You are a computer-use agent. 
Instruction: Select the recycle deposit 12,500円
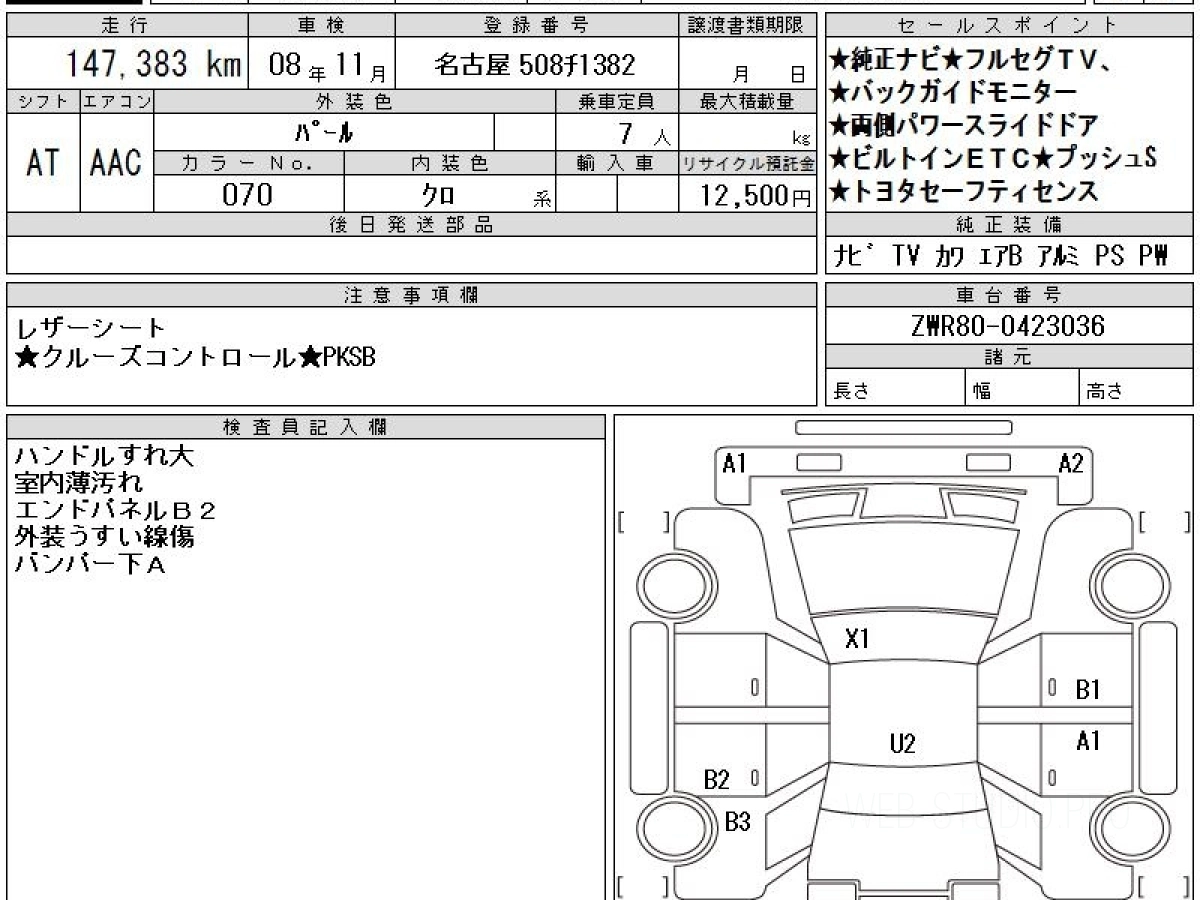pyautogui.click(x=755, y=195)
